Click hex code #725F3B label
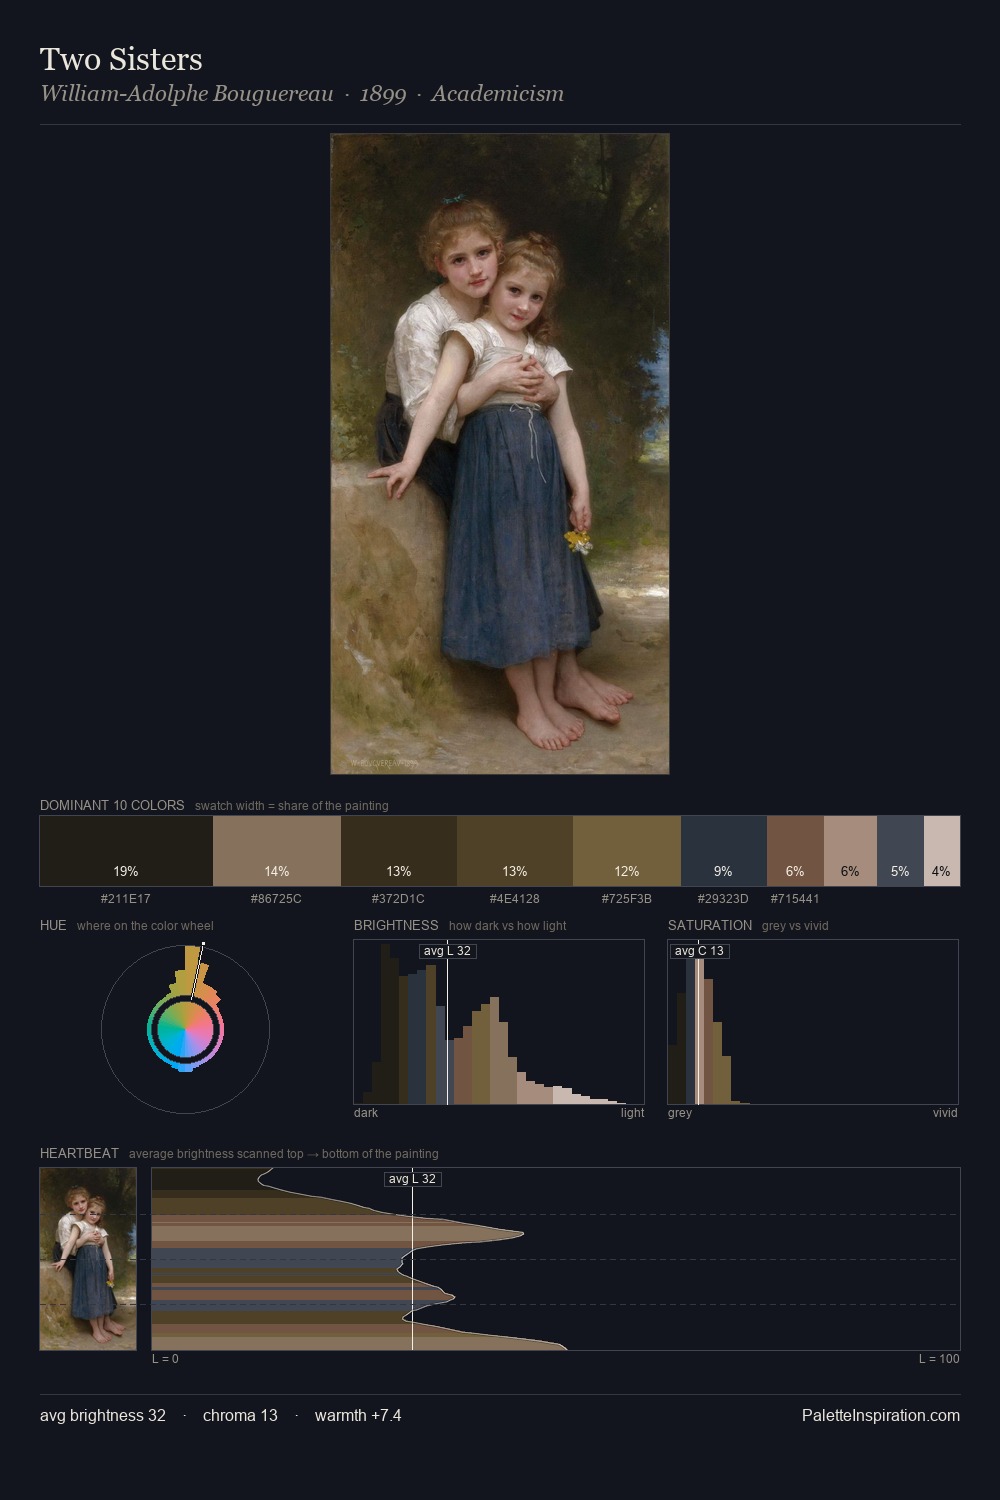Screen dimensions: 1000x1500 [x=627, y=899]
